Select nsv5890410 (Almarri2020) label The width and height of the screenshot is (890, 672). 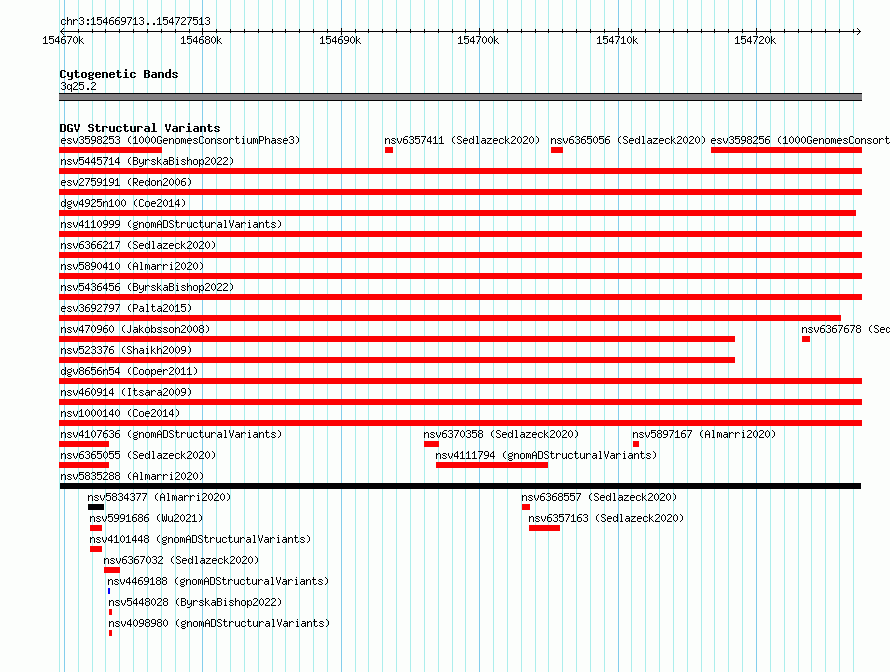click(x=132, y=266)
